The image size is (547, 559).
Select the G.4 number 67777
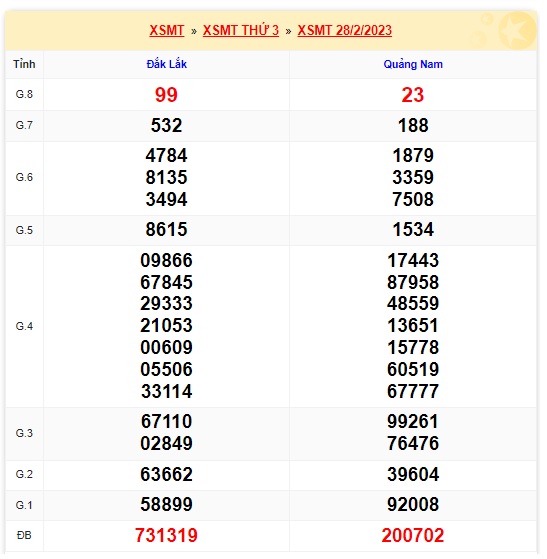pos(413,391)
